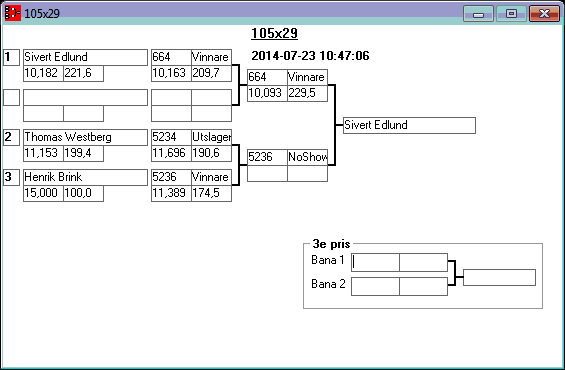Viewport: 565px width, 370px height.
Task: Select the 3e pris winner result field
Action: point(499,277)
